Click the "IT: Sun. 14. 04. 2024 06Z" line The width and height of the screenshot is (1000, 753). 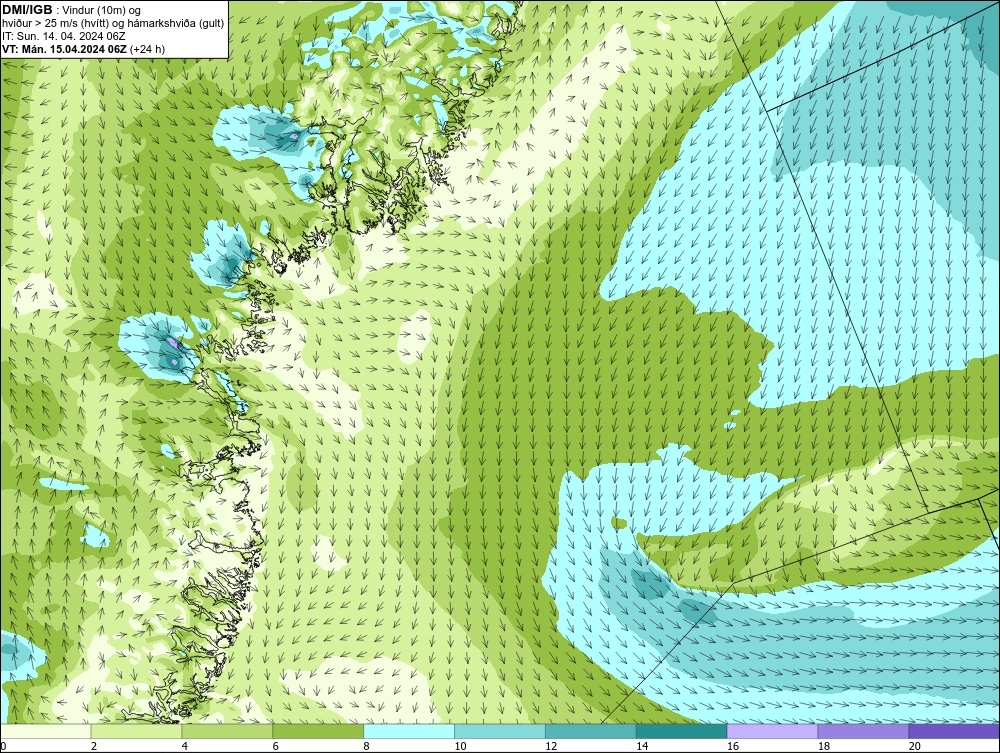64,36
